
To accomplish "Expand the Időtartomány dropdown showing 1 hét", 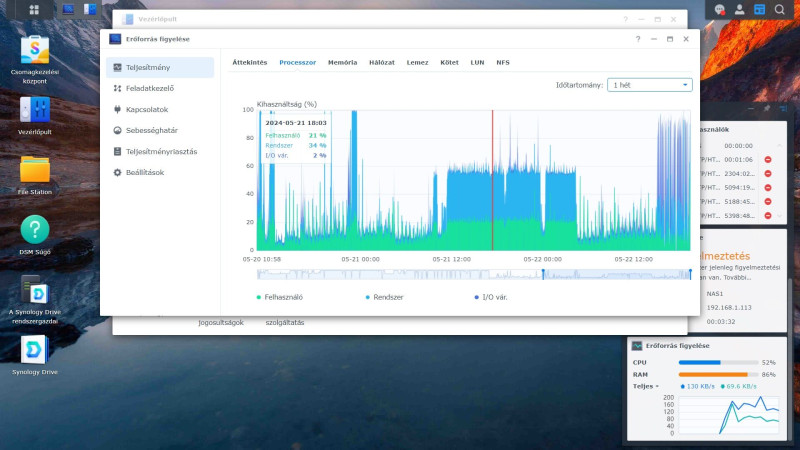I will 649,85.
